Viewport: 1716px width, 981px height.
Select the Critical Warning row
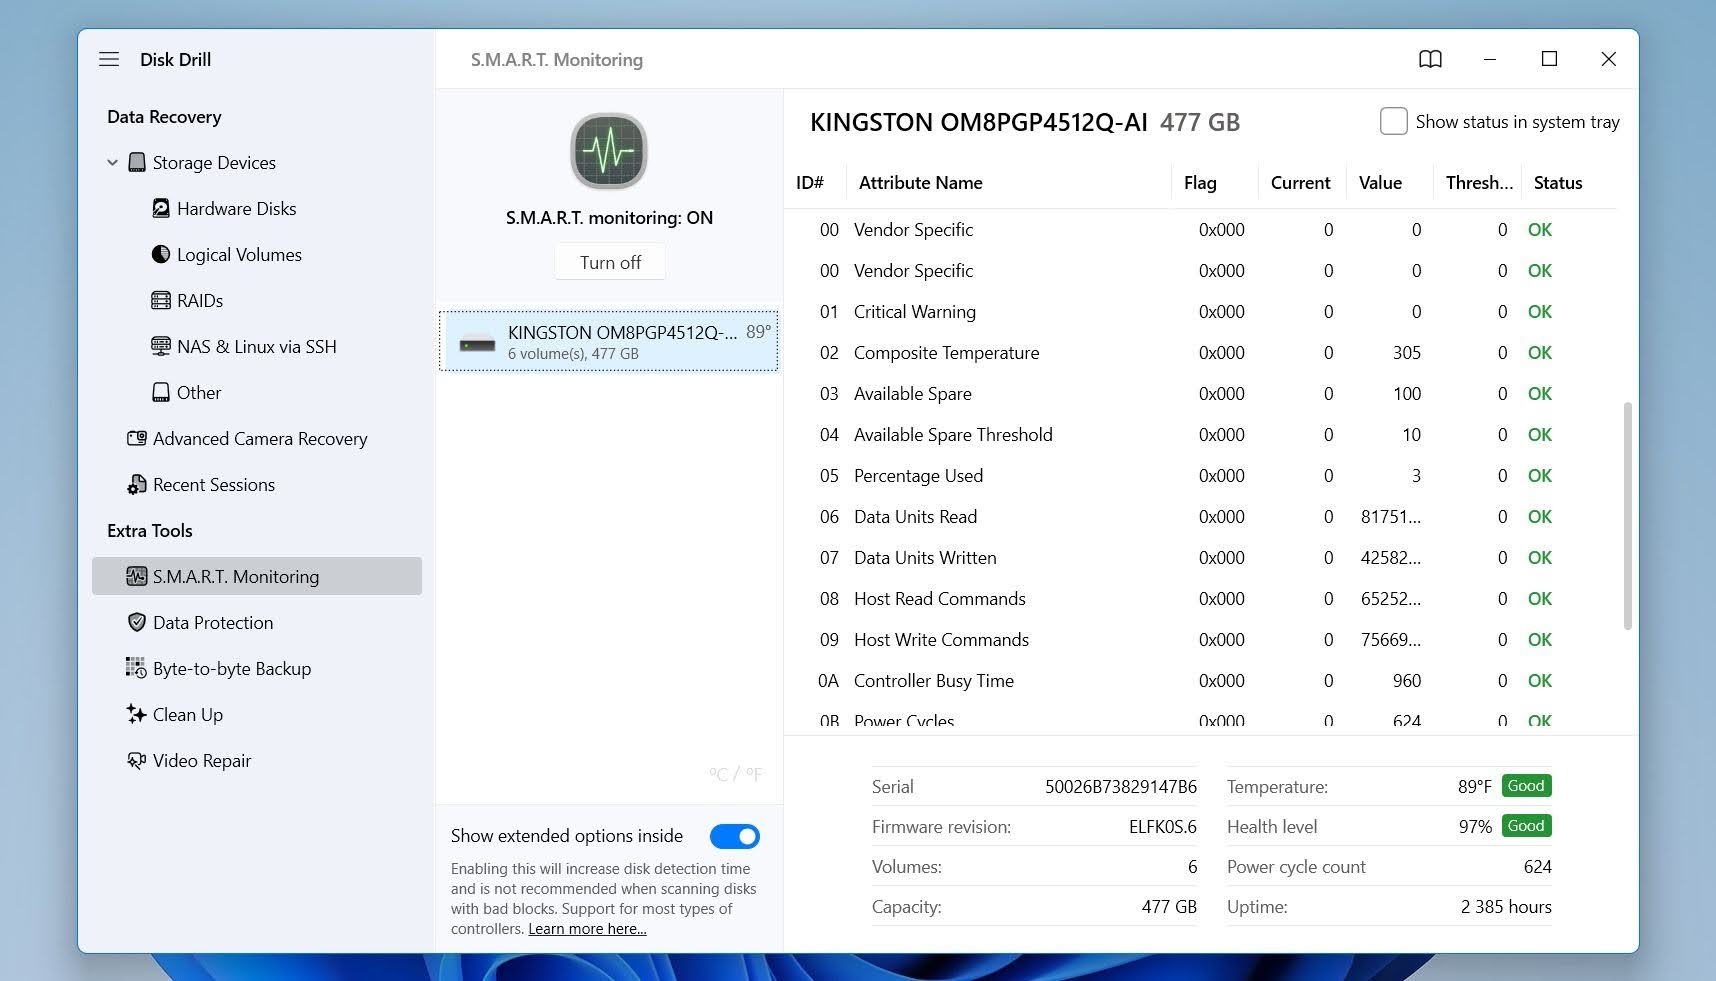(x=1200, y=312)
